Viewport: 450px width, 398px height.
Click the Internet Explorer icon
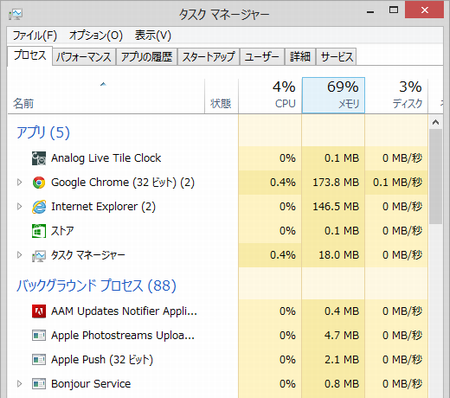(39, 207)
